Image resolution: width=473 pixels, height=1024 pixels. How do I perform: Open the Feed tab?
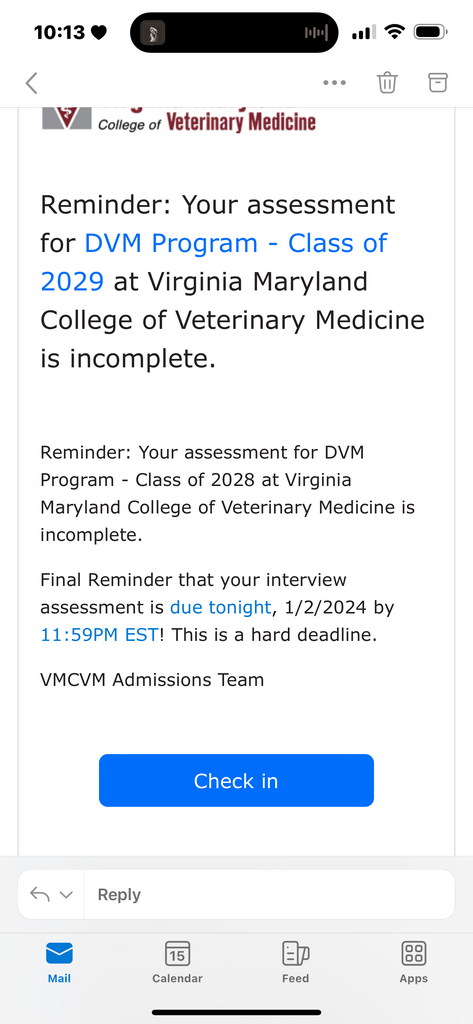[295, 962]
